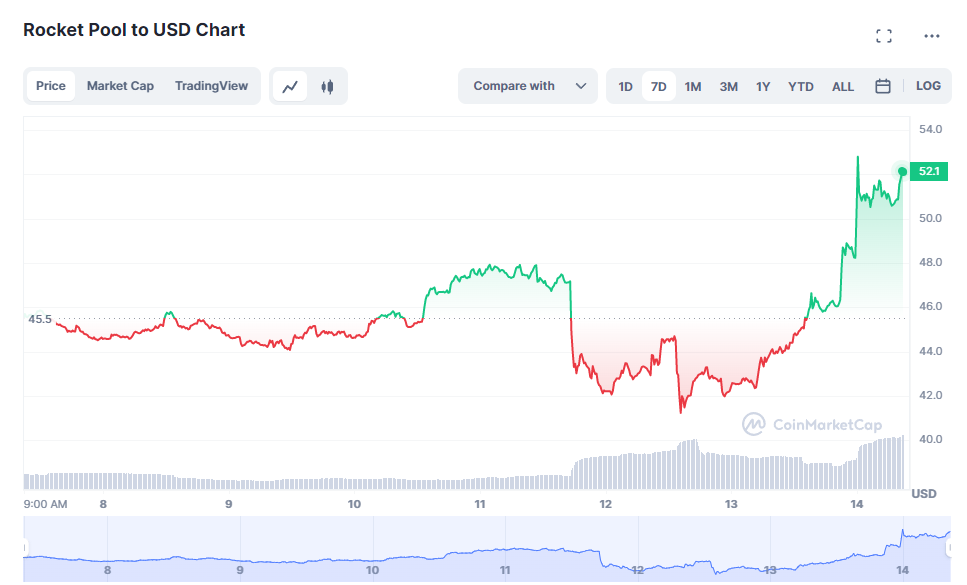Expand the Compare with chevron arrow
The height and width of the screenshot is (585, 967).
[581, 86]
